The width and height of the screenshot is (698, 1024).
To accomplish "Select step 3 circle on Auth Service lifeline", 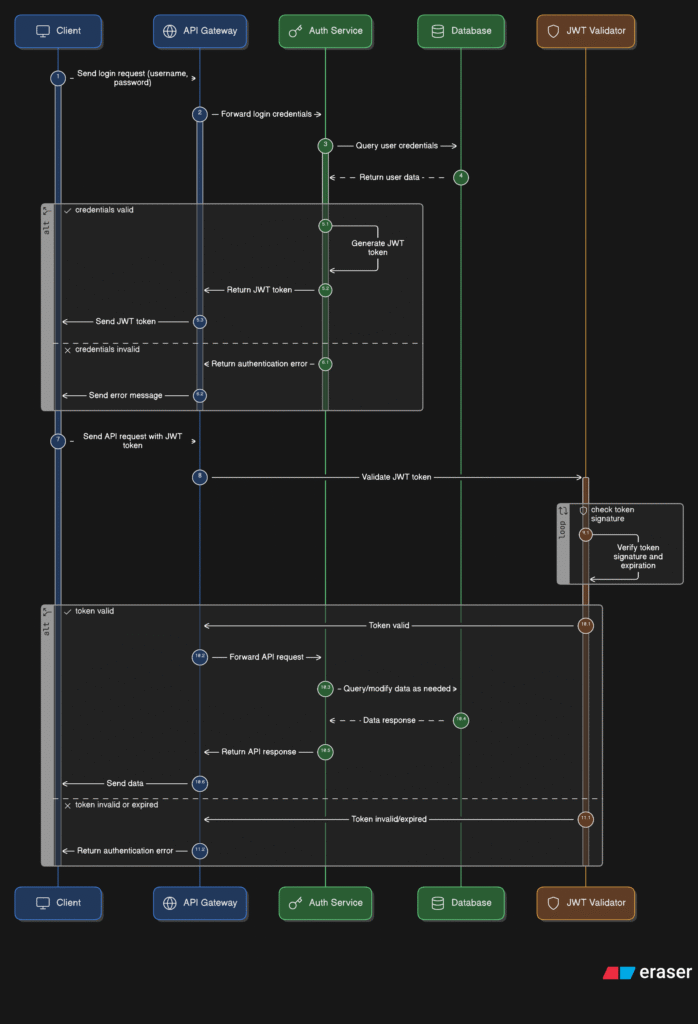I will (x=325, y=146).
